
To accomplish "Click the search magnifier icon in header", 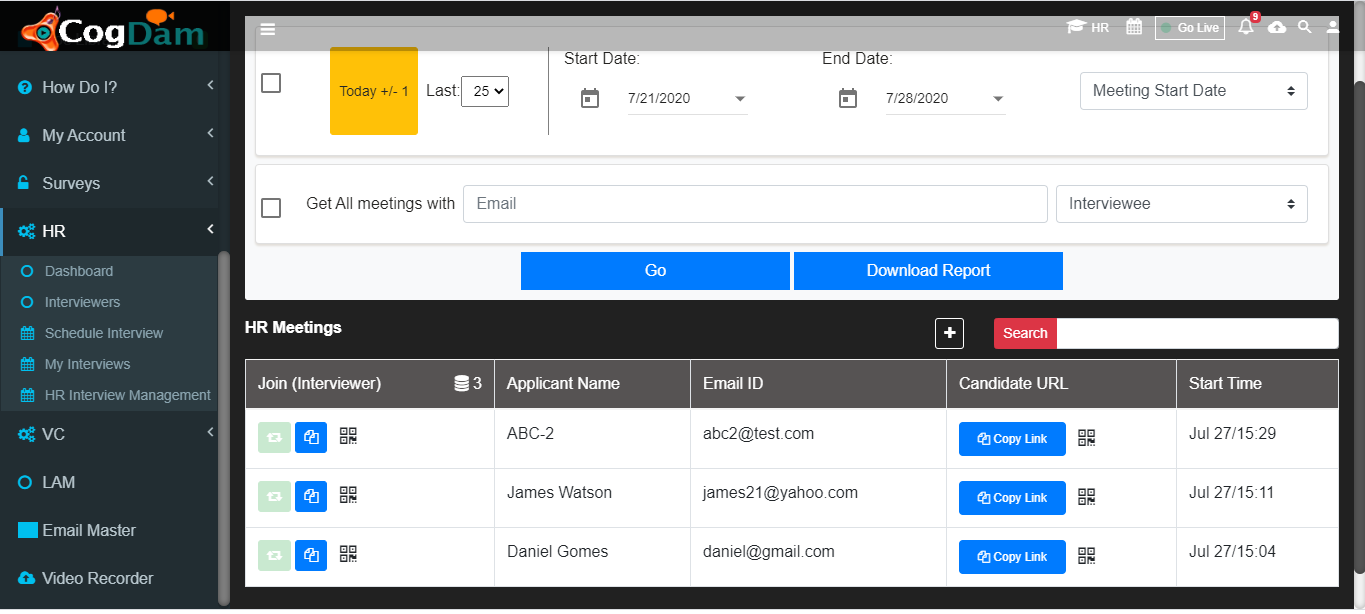I will click(1305, 27).
